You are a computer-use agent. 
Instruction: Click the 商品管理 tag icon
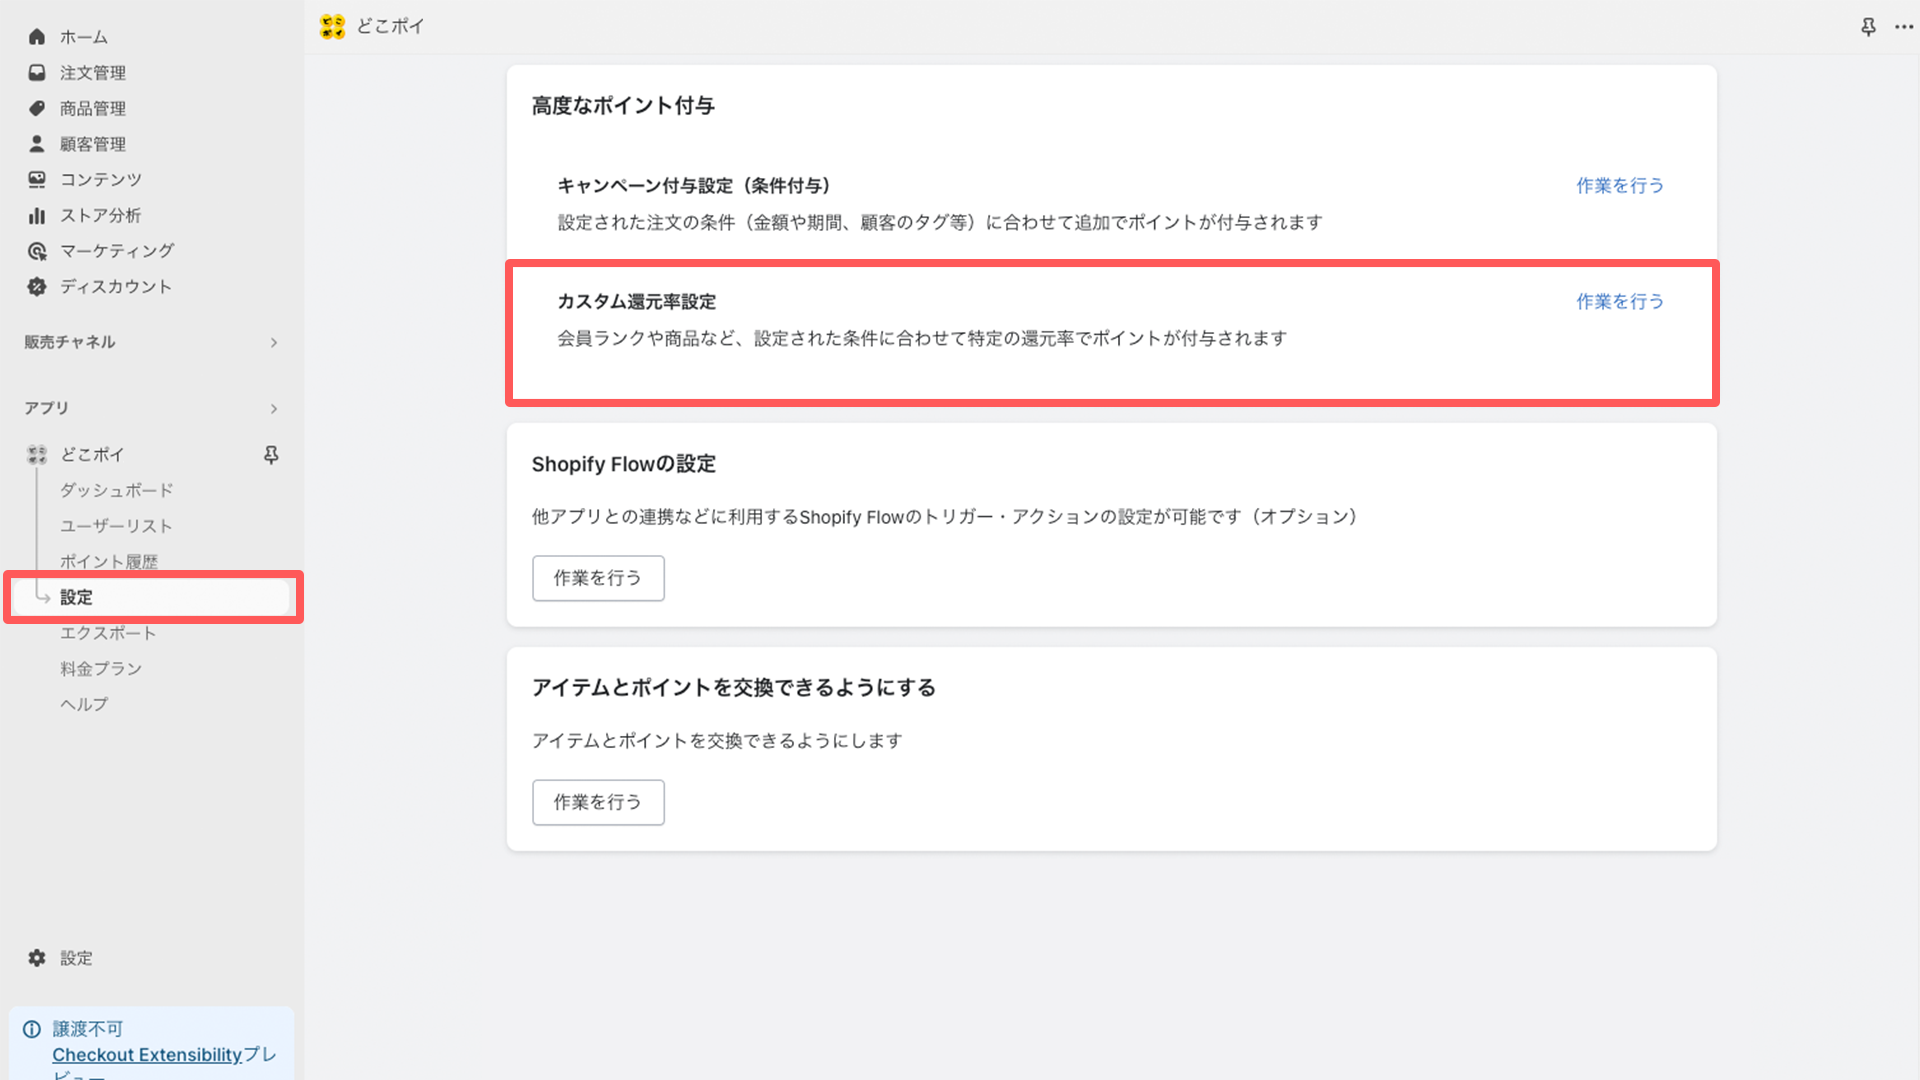pos(37,108)
